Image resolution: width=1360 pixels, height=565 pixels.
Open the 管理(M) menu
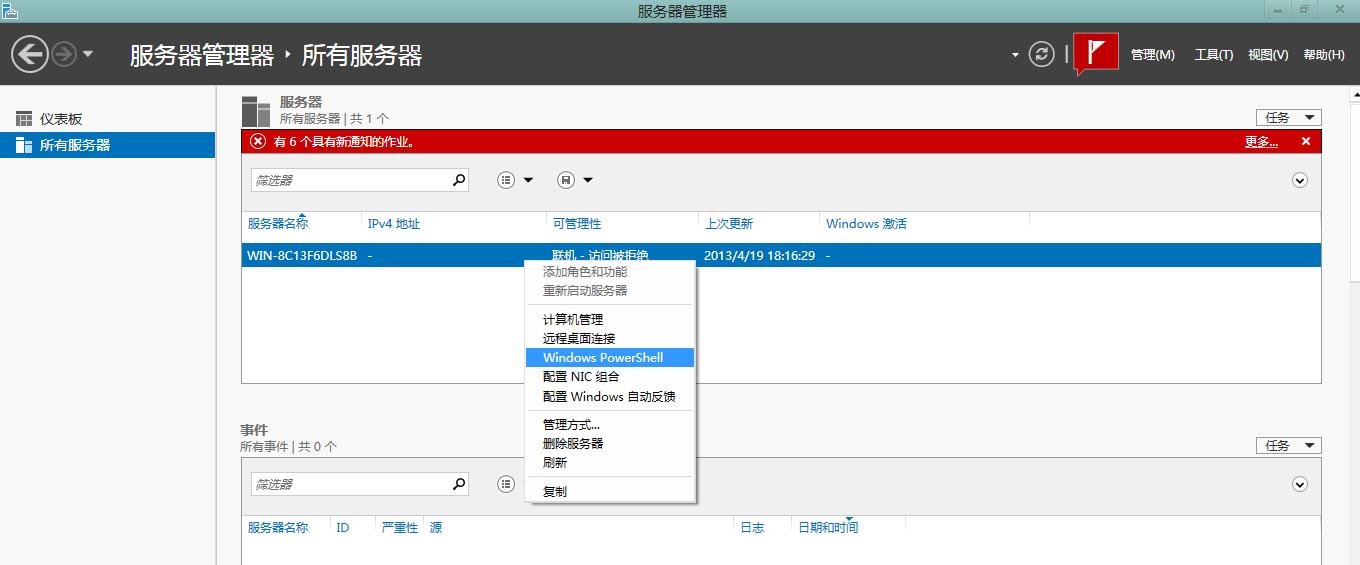(x=1152, y=55)
